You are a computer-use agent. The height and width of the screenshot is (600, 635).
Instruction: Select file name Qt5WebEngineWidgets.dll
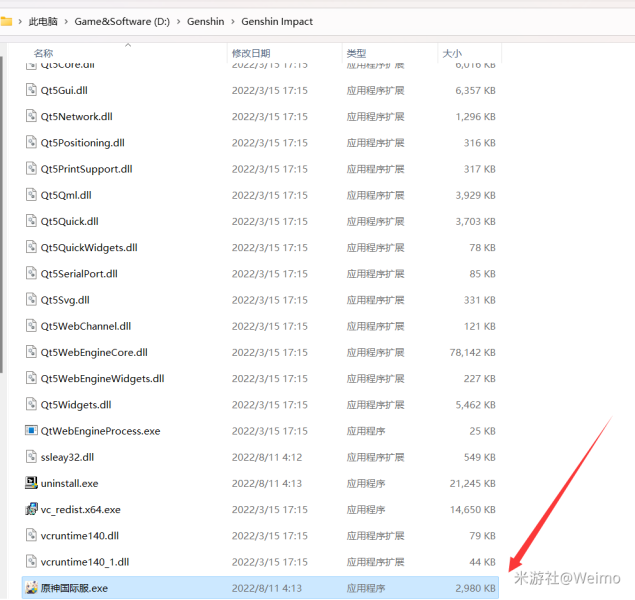(102, 379)
